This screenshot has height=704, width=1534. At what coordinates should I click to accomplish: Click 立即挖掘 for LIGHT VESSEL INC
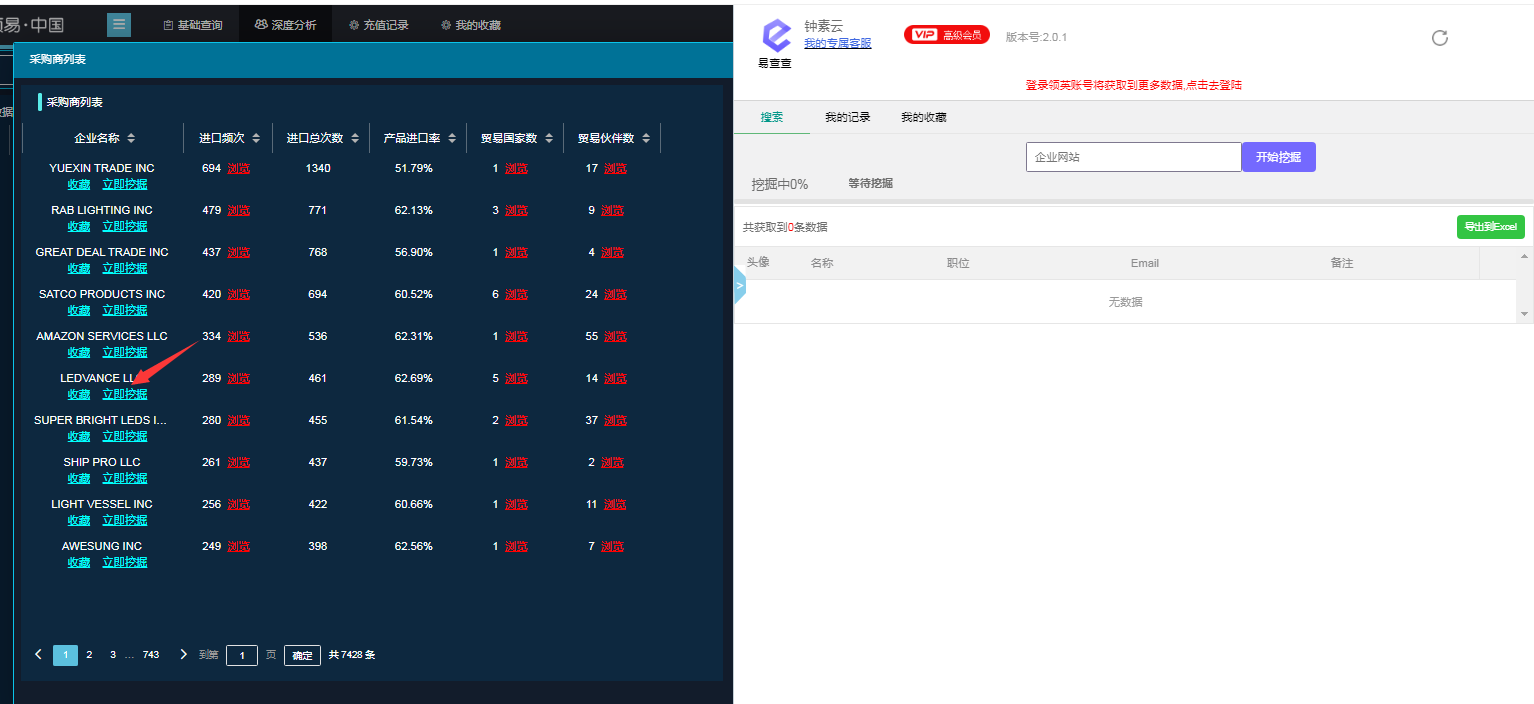(125, 520)
